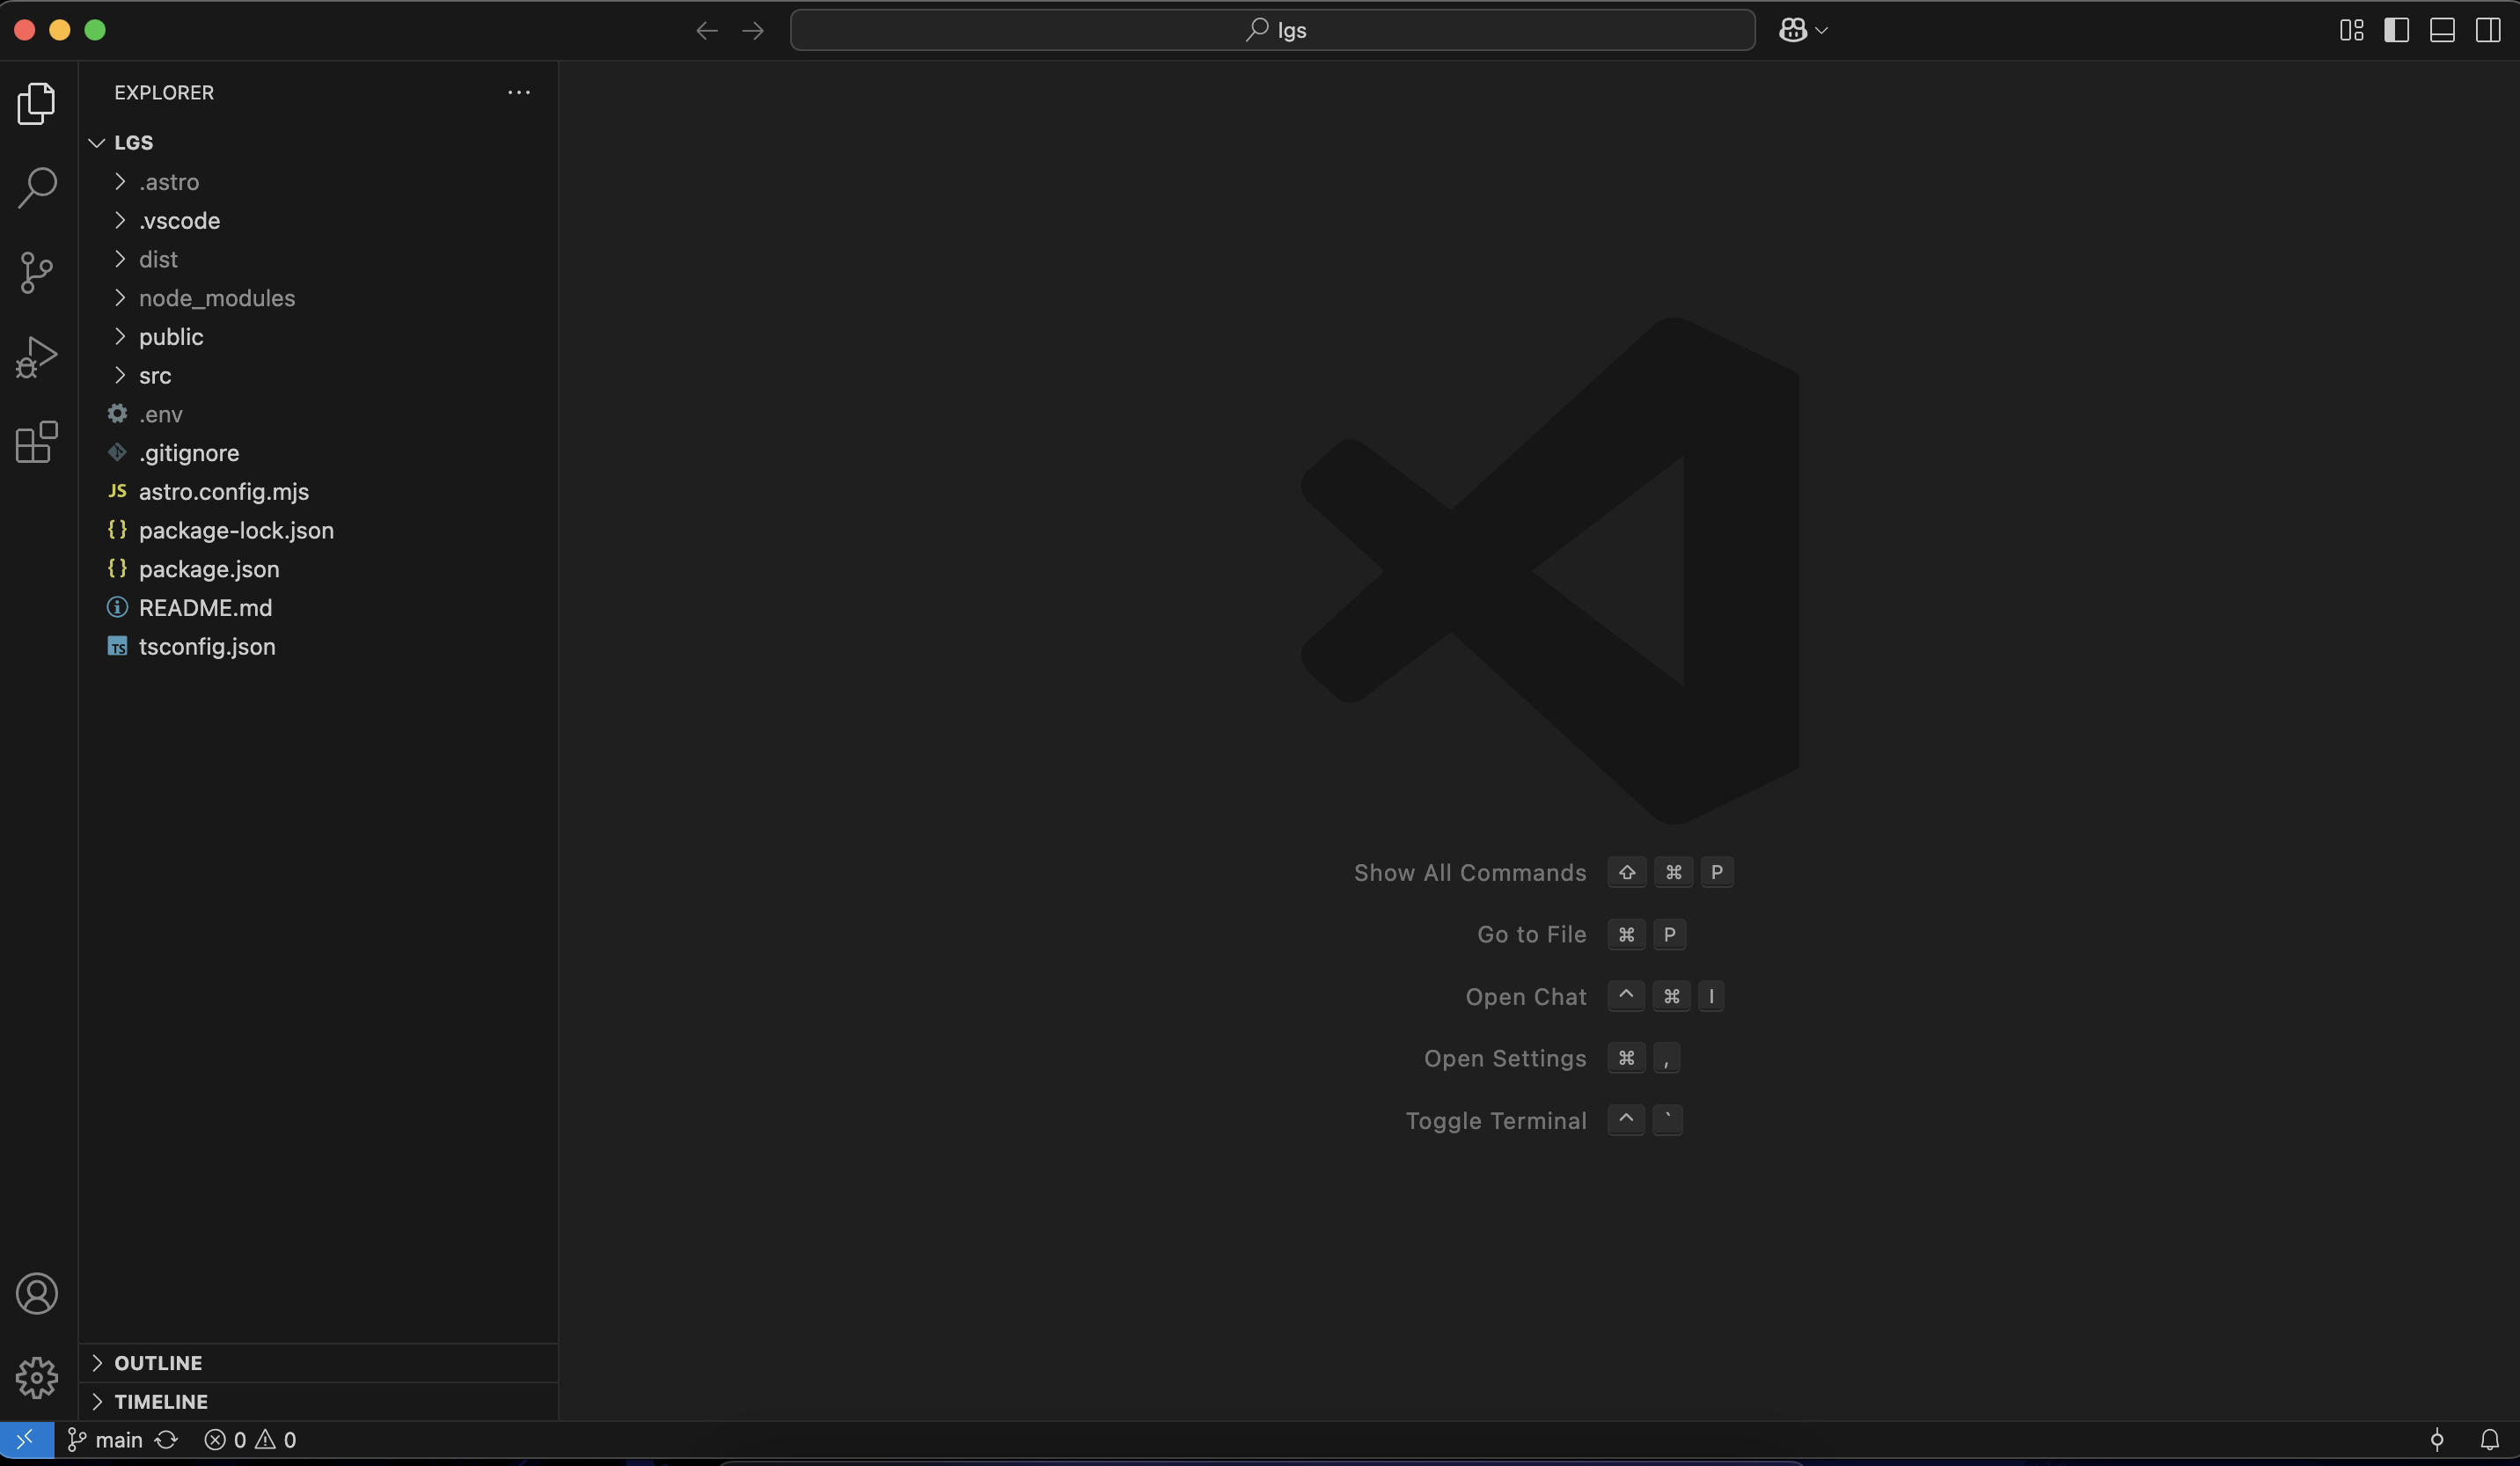The height and width of the screenshot is (1466, 2520).
Task: Click the status bar icon beside the notifications bell
Action: 2437,1440
